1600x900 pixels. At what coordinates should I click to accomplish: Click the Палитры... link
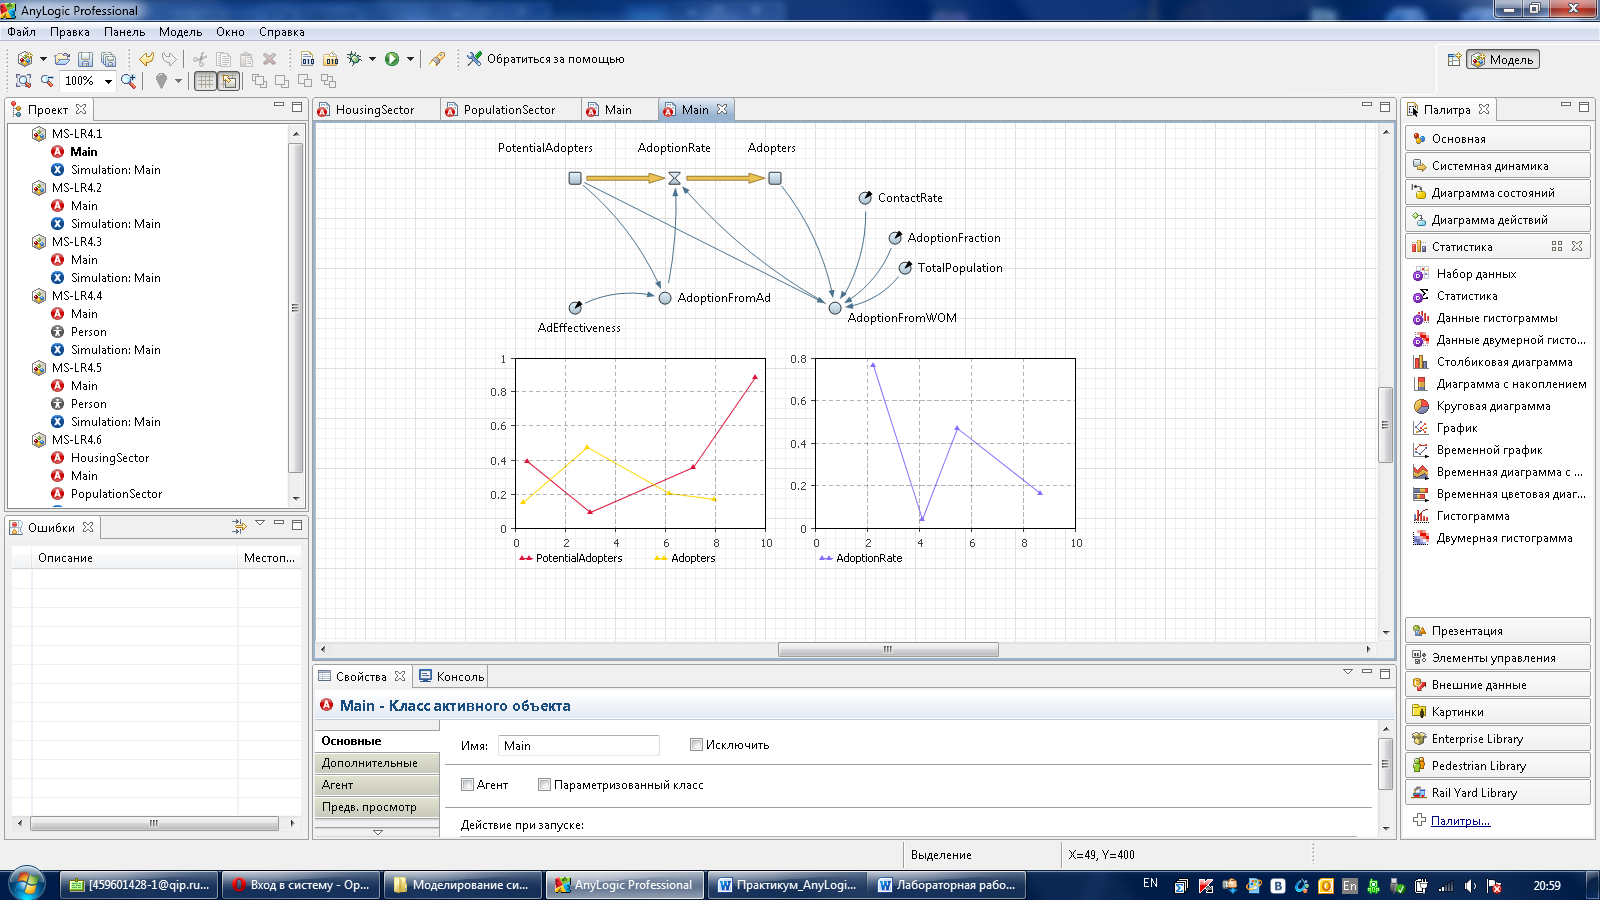pos(1460,821)
